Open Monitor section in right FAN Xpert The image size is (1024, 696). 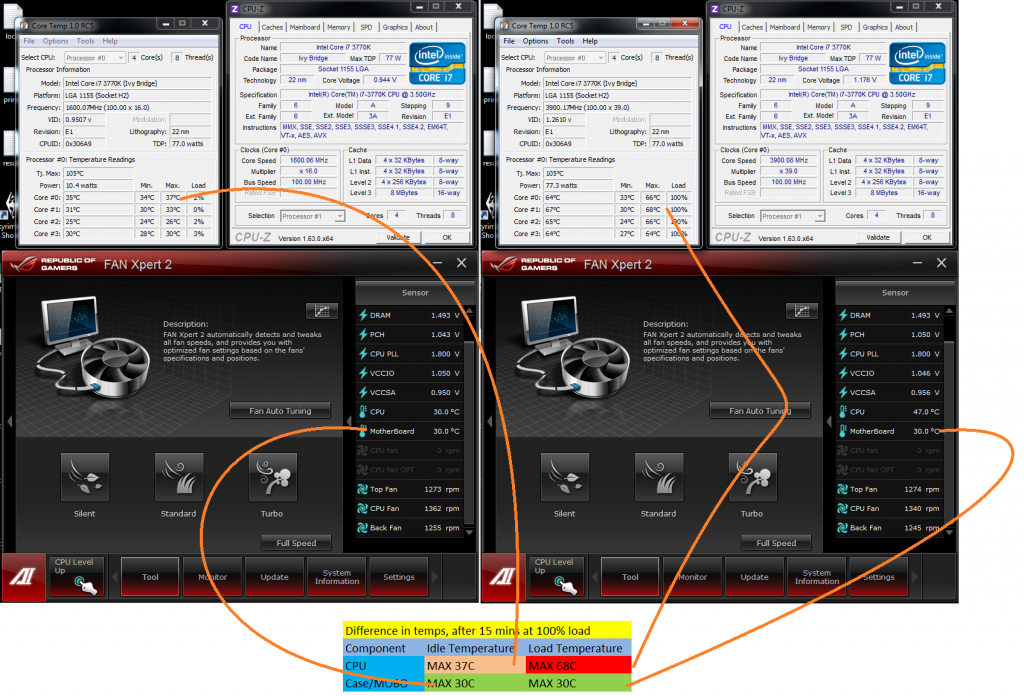[x=692, y=577]
